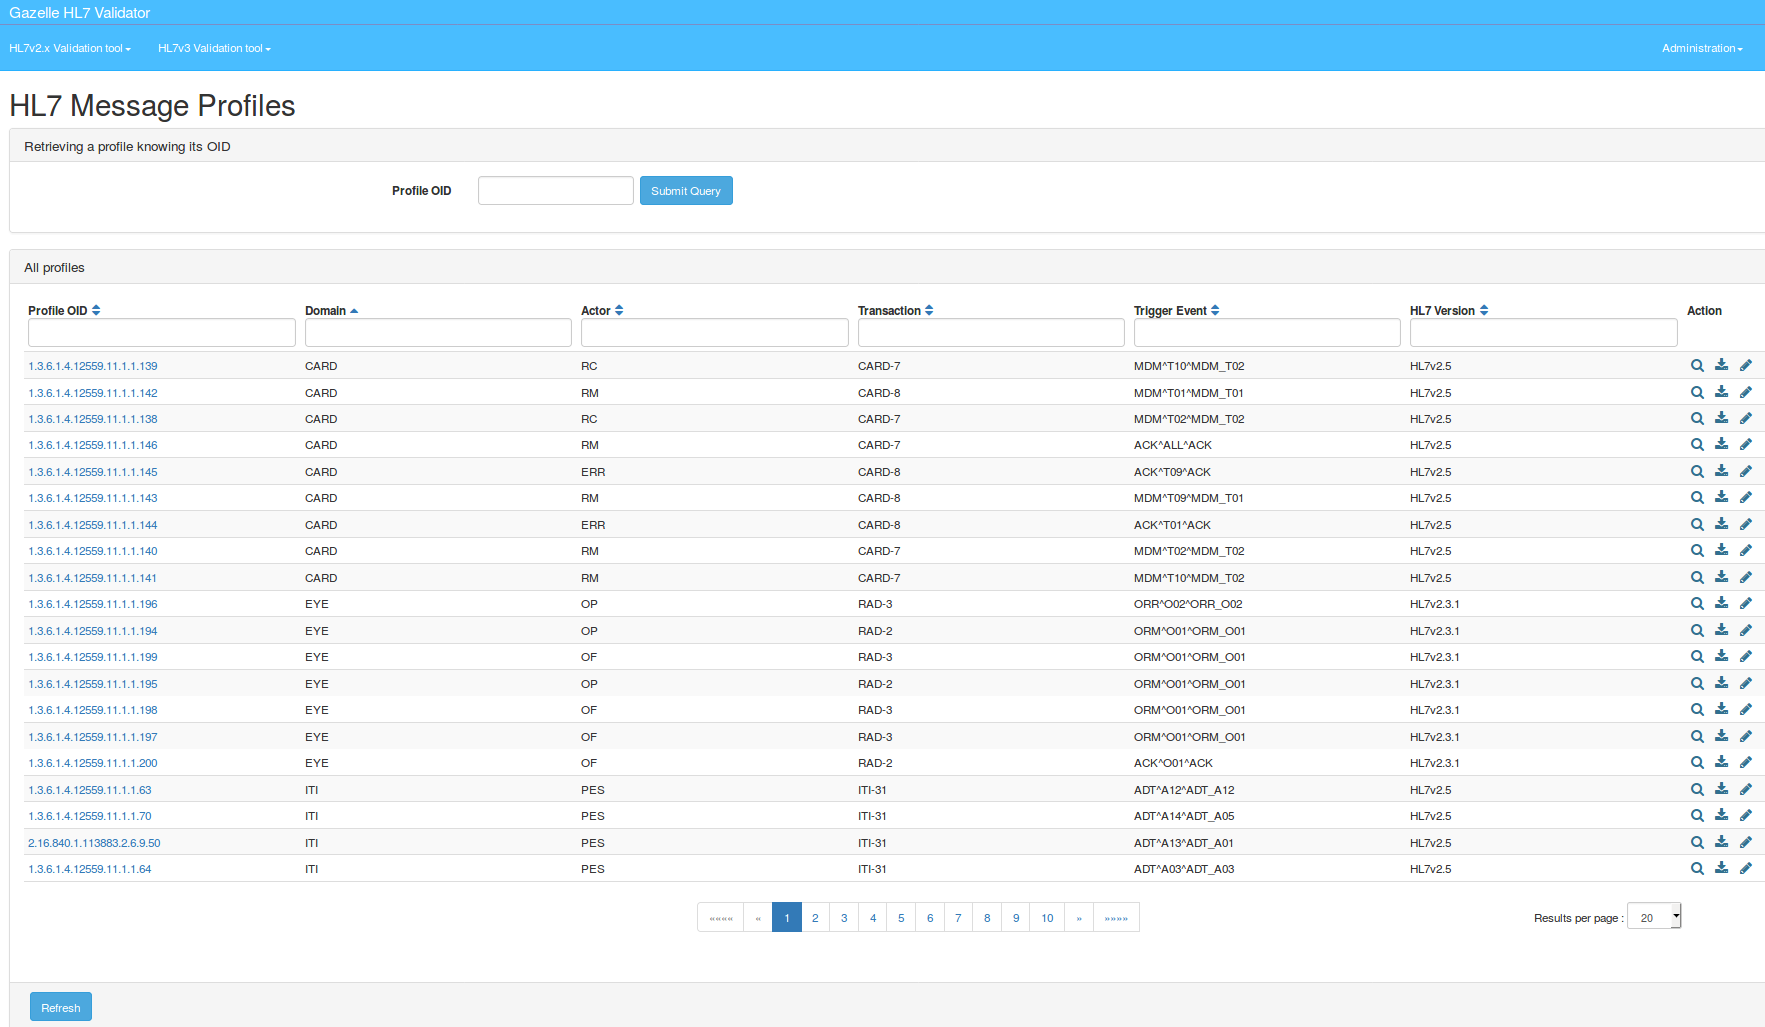Go to page 5 of results
The height and width of the screenshot is (1027, 1765).
(x=901, y=917)
